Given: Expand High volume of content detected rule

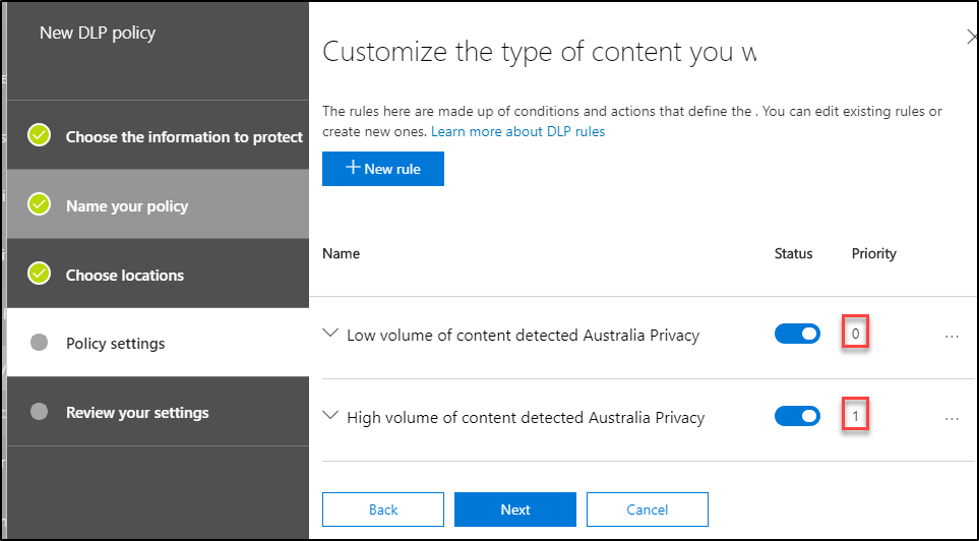Looking at the screenshot, I should point(331,416).
